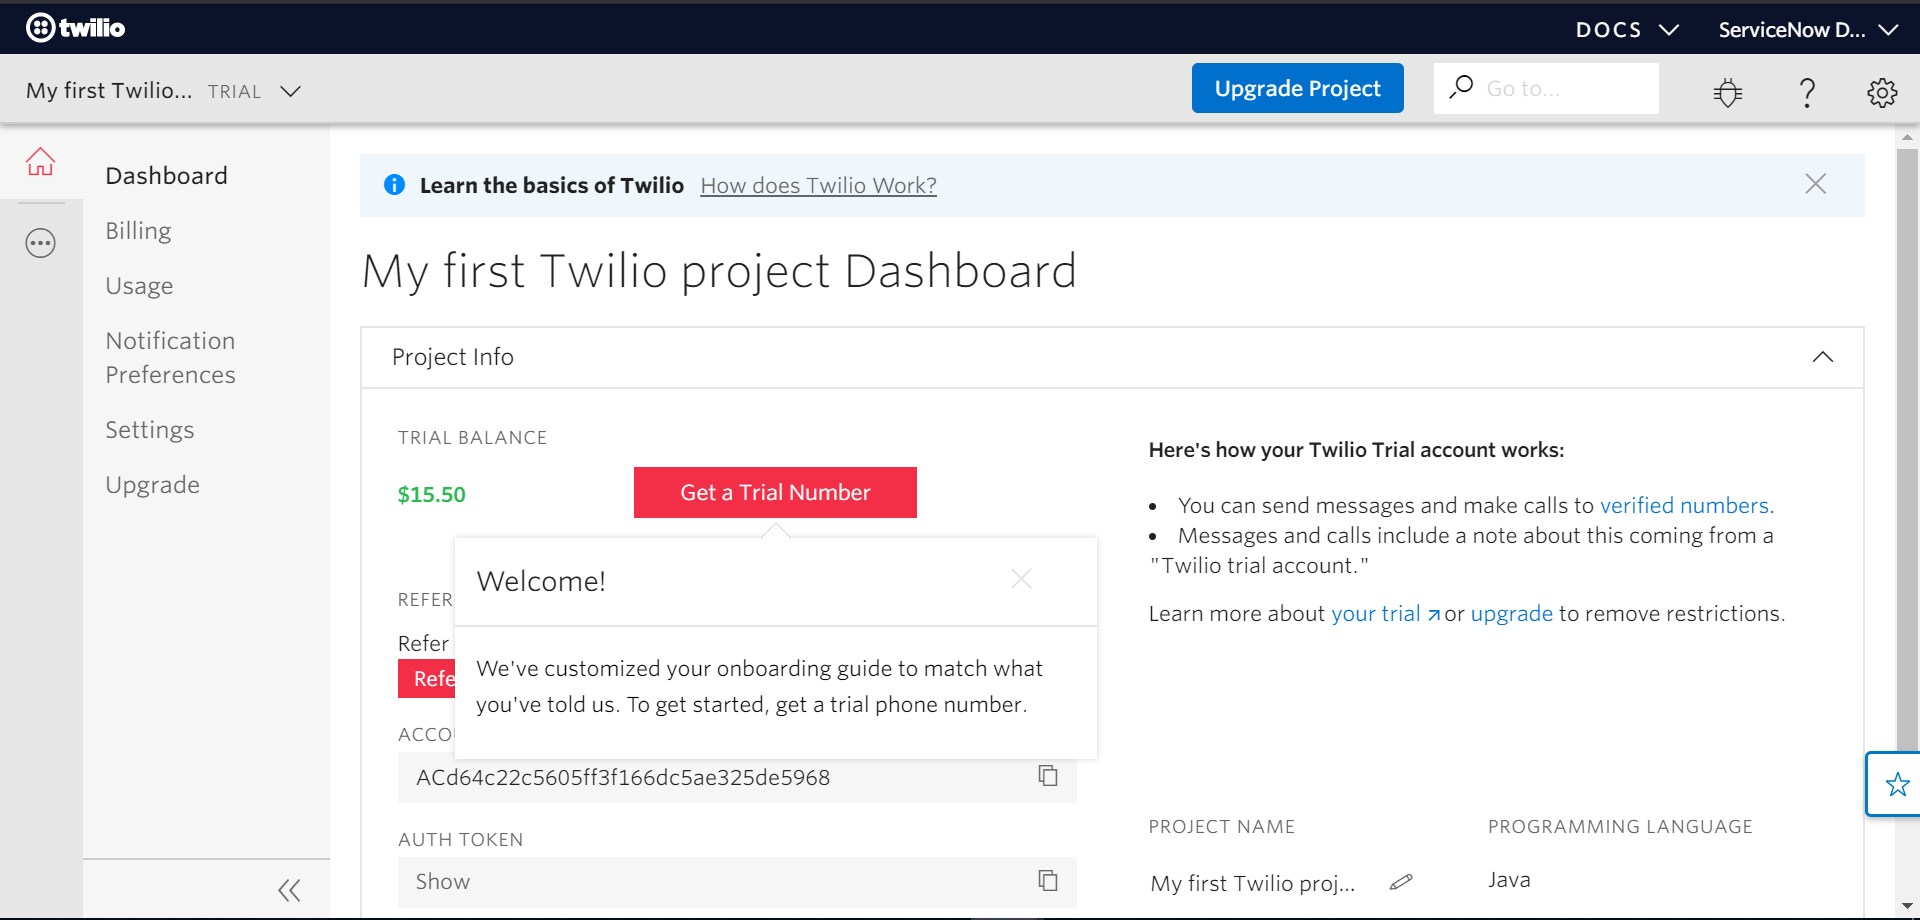Click the star feedback tab icon
This screenshot has width=1920, height=920.
1896,784
